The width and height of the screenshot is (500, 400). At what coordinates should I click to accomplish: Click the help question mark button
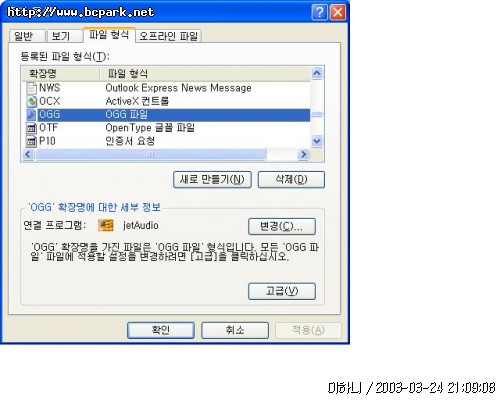[319, 12]
